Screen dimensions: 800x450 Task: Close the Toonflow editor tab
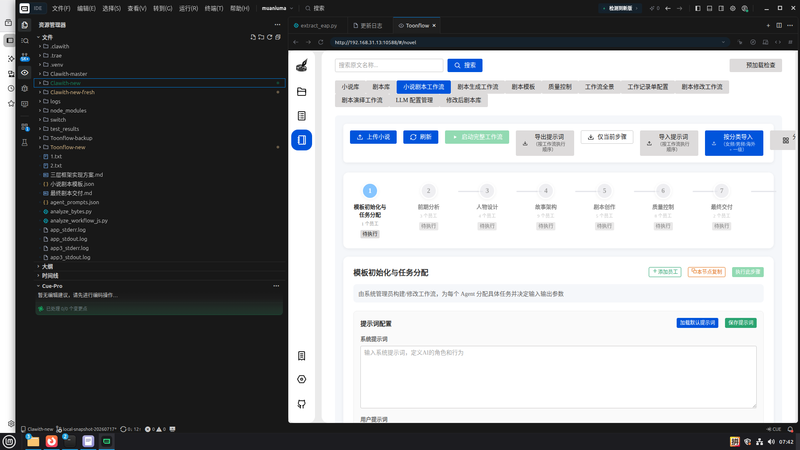click(434, 26)
